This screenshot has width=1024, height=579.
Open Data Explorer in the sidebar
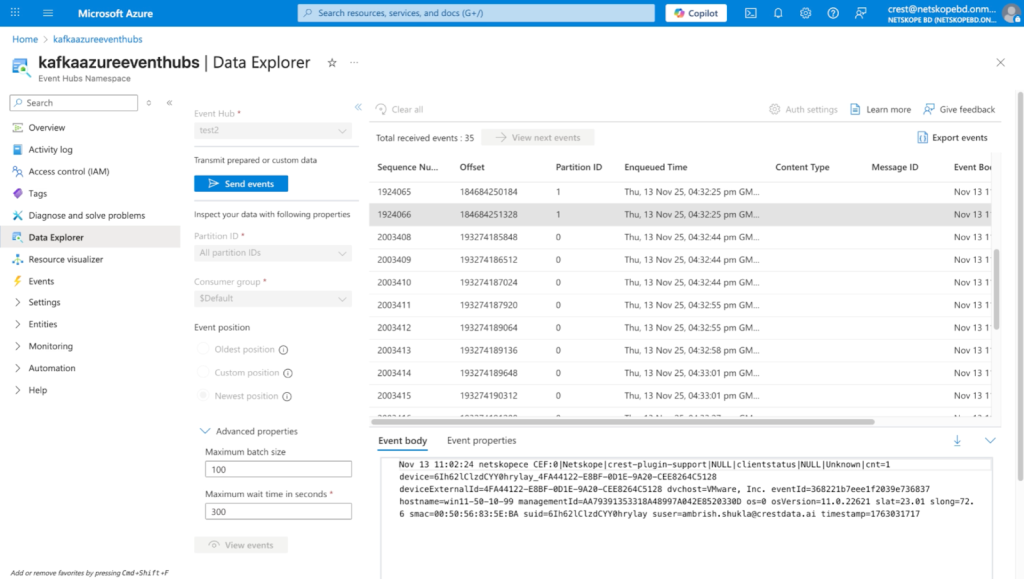[x=90, y=237]
